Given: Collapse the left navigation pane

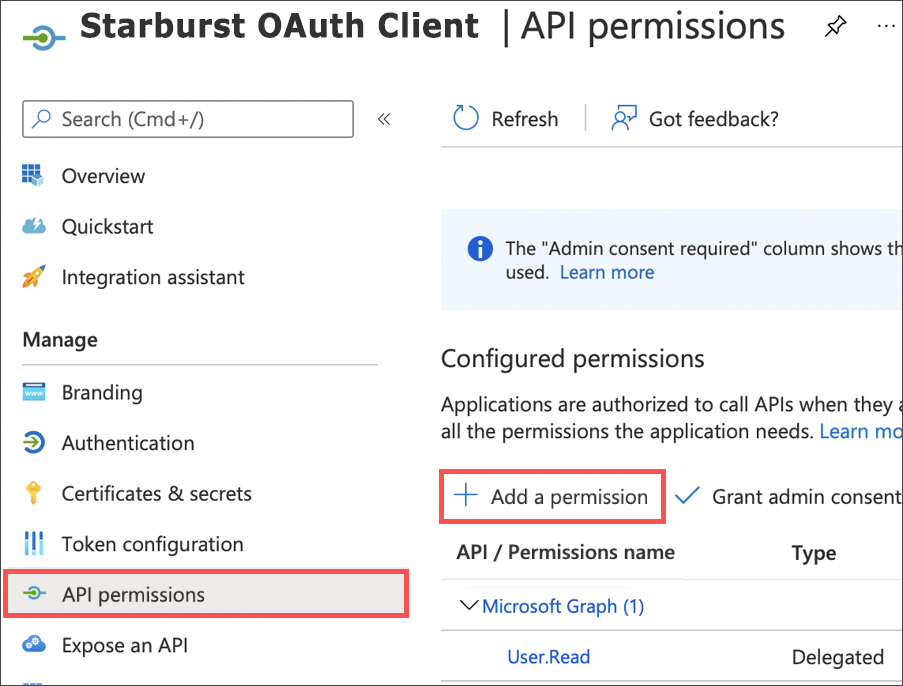Looking at the screenshot, I should point(384,118).
